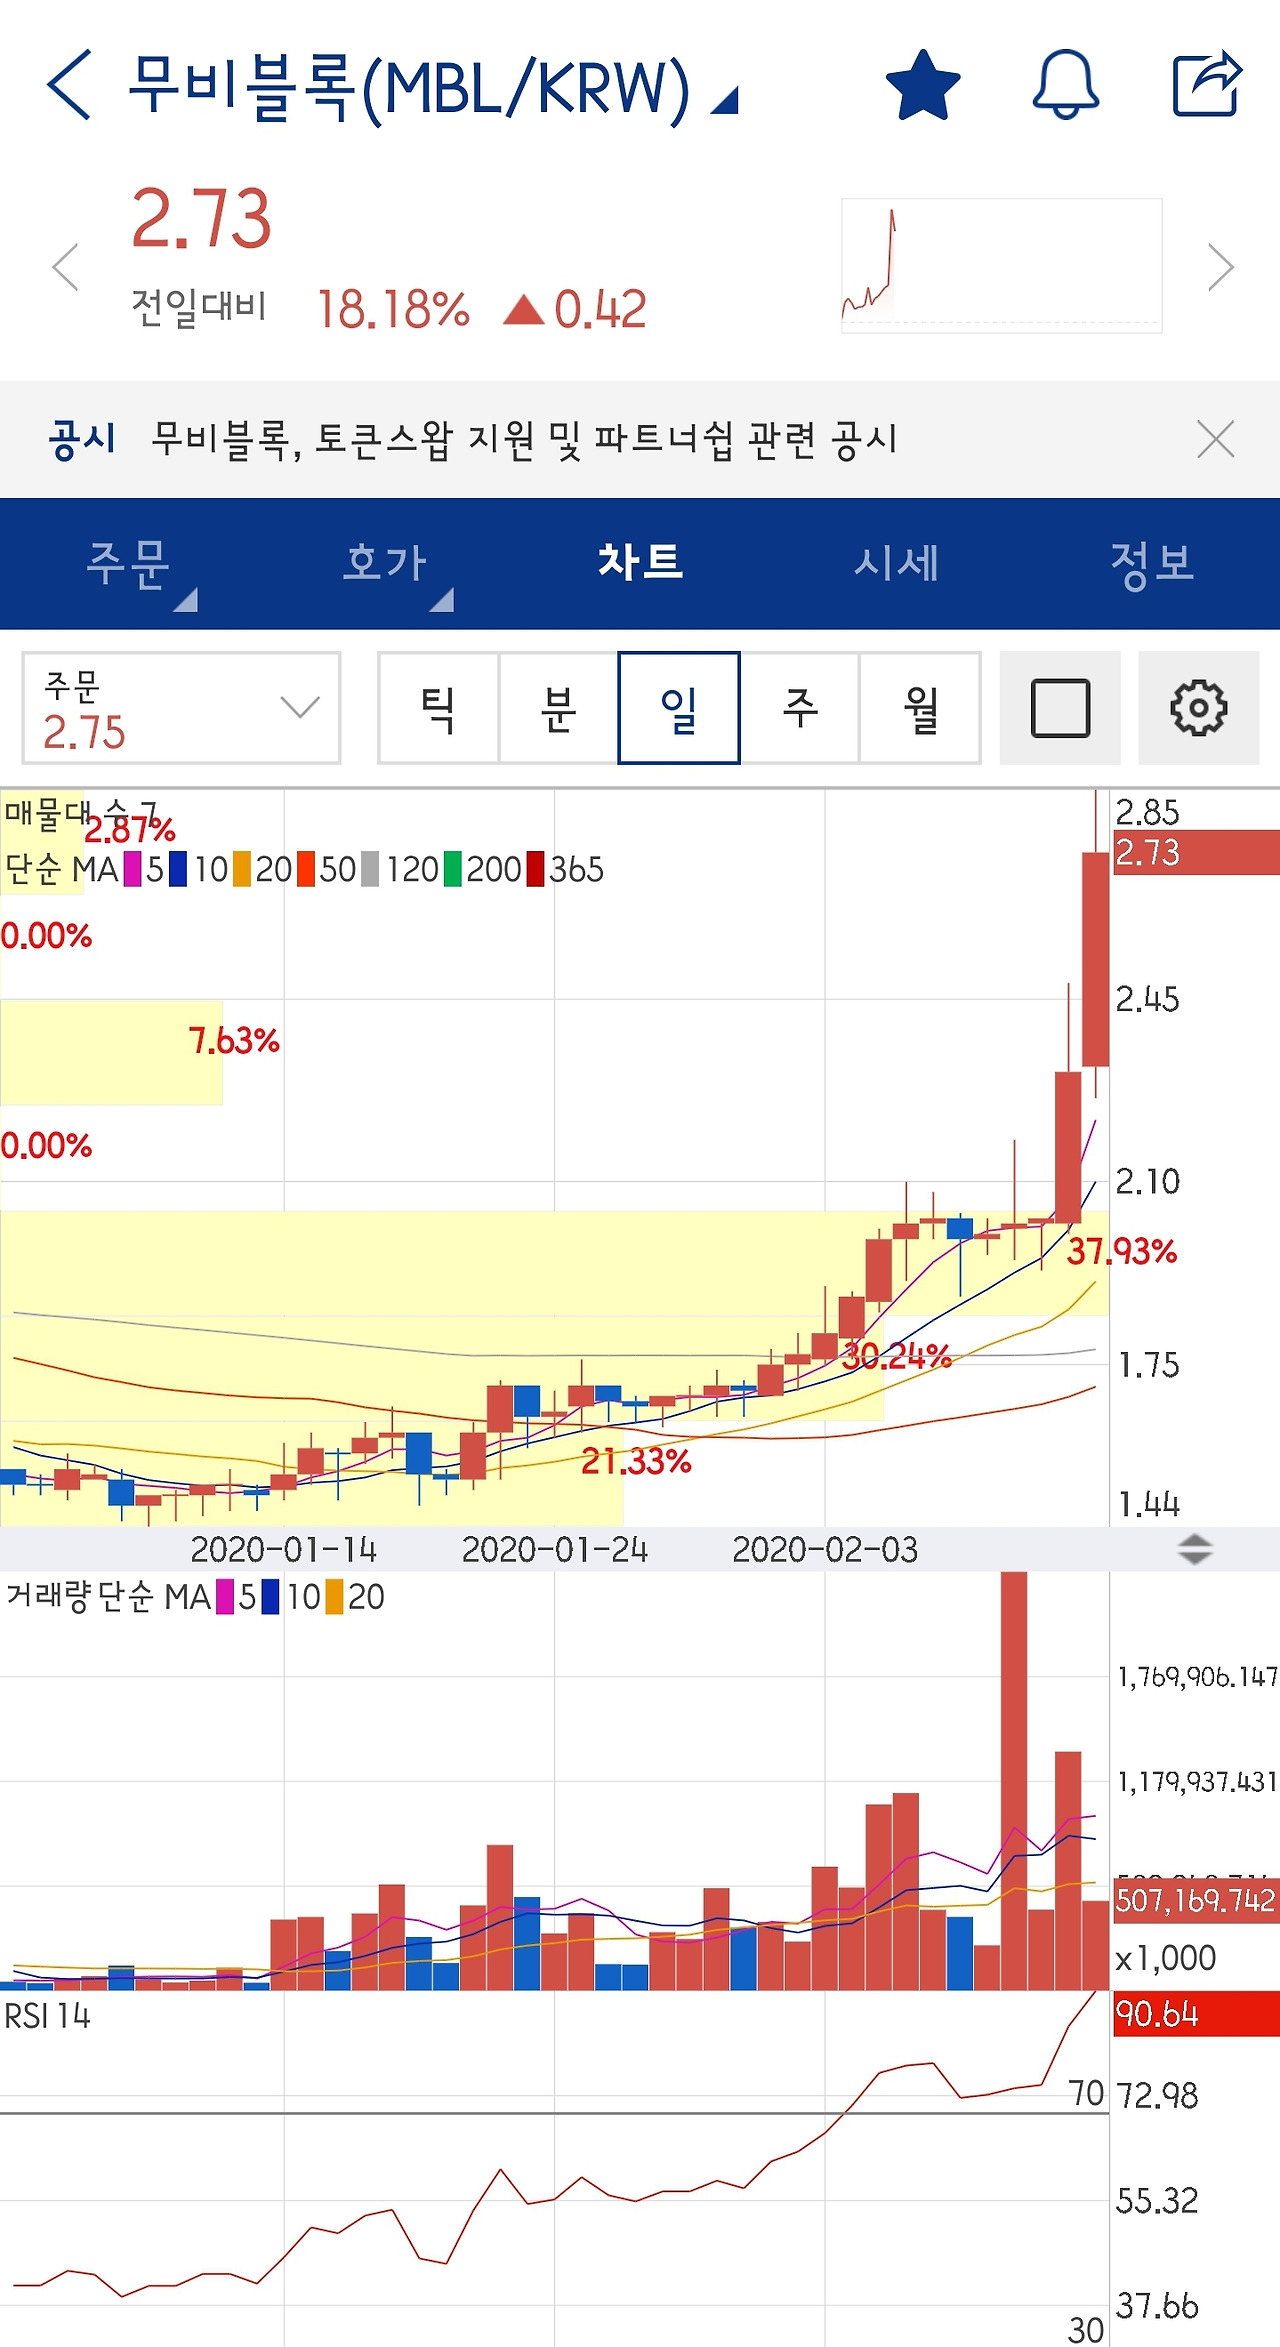Image resolution: width=1280 pixels, height=2347 pixels.
Task: Tap the 21.33% volume profile label
Action: (636, 1461)
